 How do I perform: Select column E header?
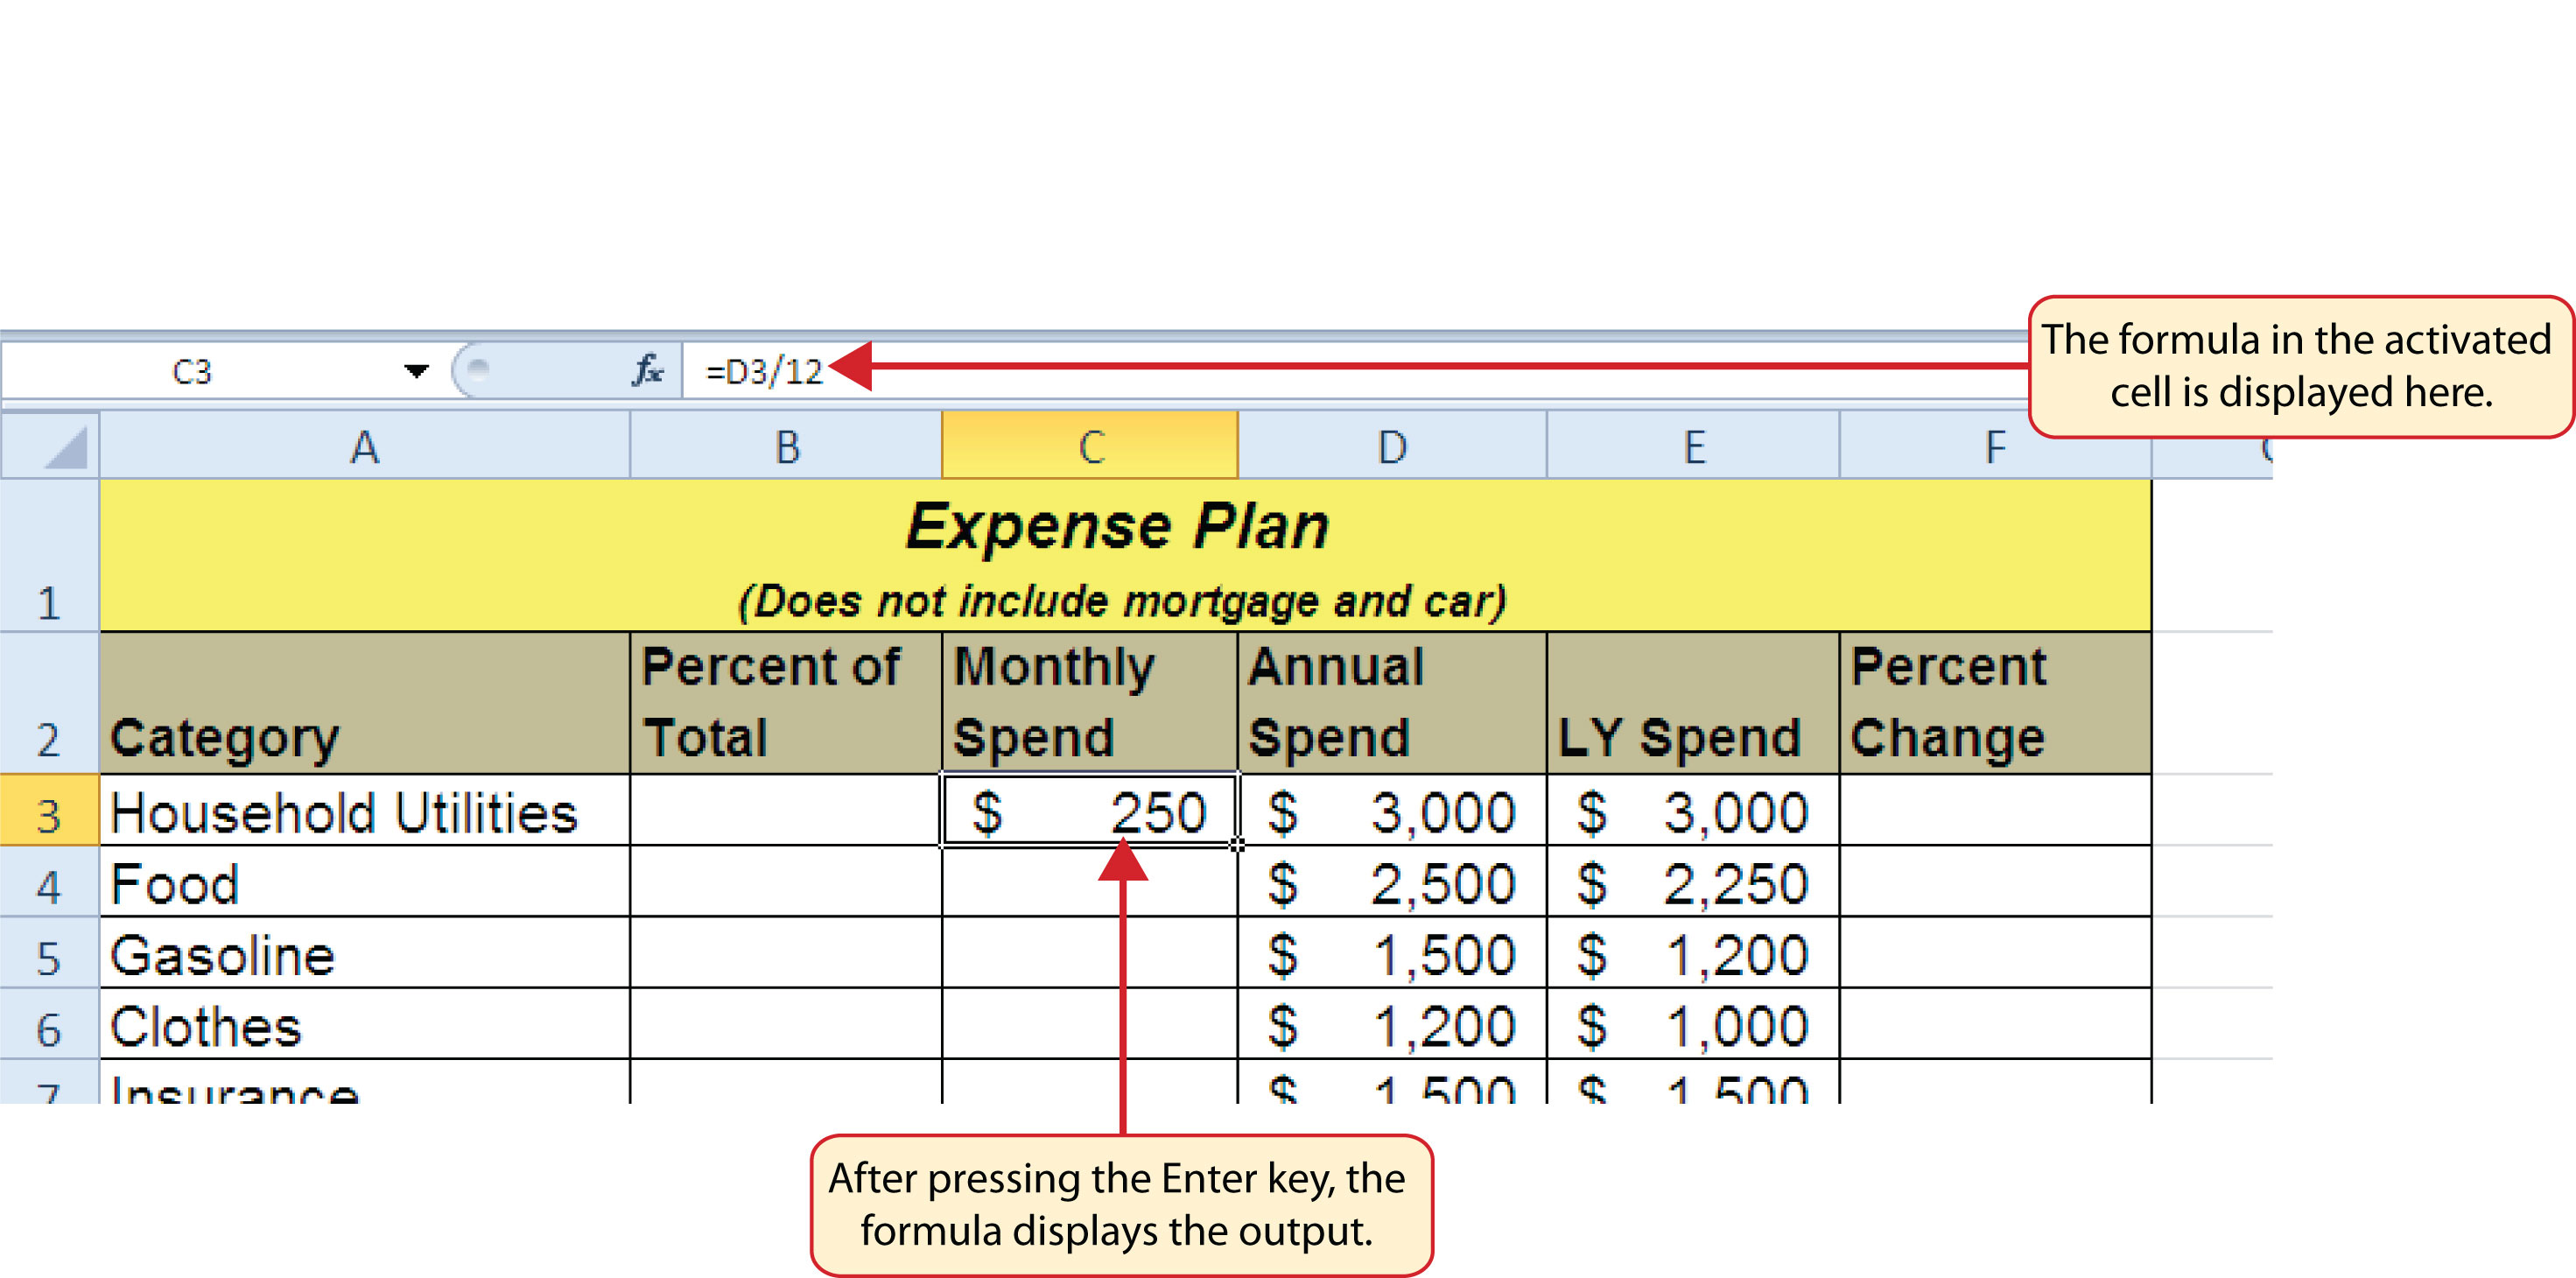(1693, 447)
